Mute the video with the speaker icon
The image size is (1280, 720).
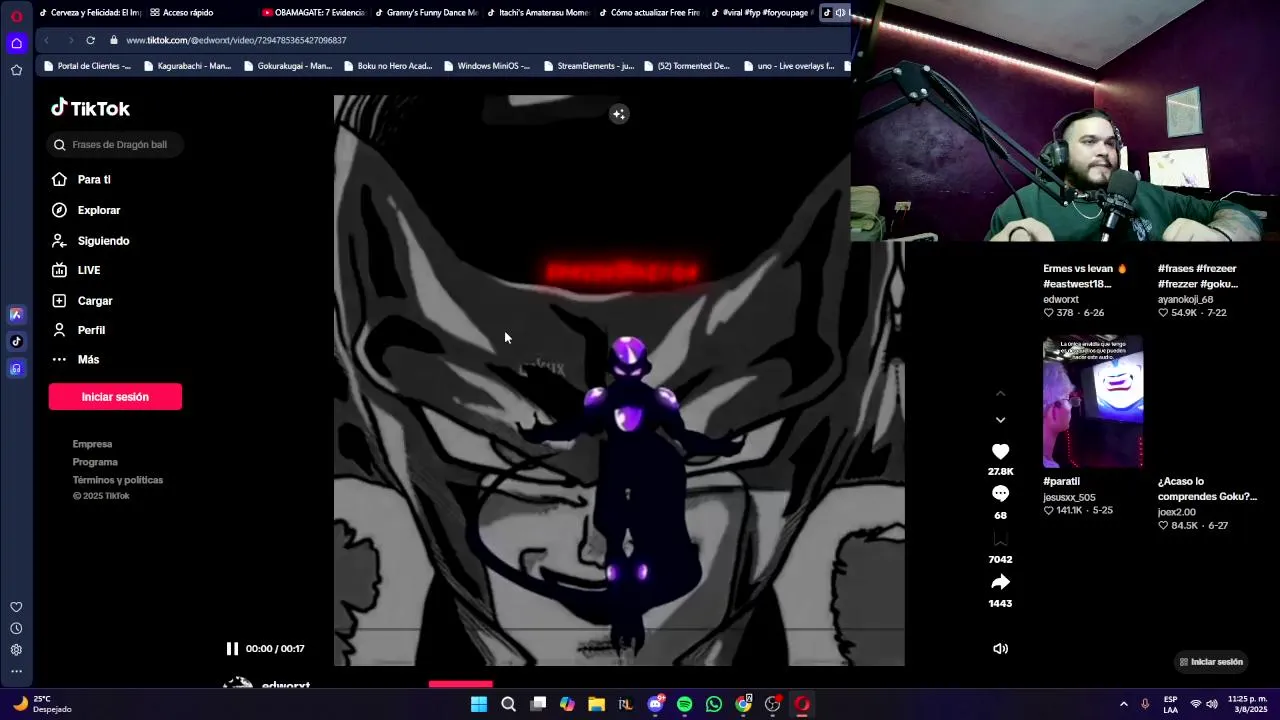point(1000,649)
